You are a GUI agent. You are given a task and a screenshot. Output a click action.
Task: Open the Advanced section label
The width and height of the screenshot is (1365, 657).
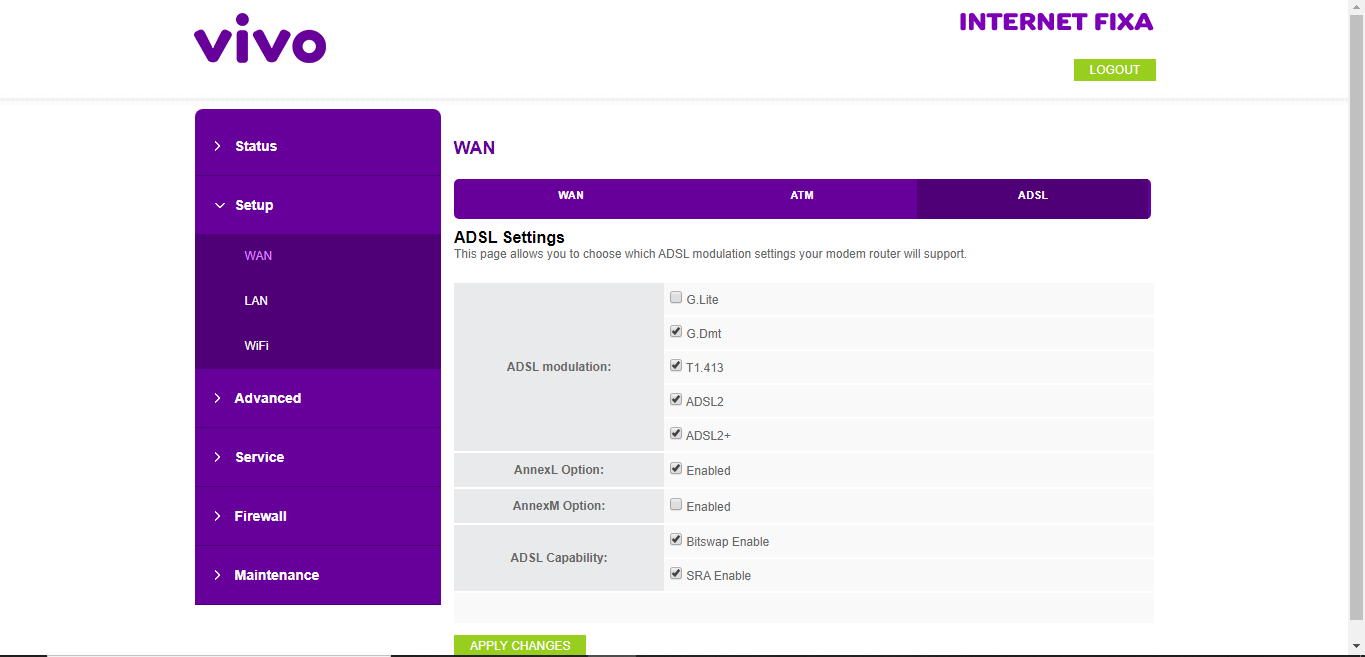(268, 398)
